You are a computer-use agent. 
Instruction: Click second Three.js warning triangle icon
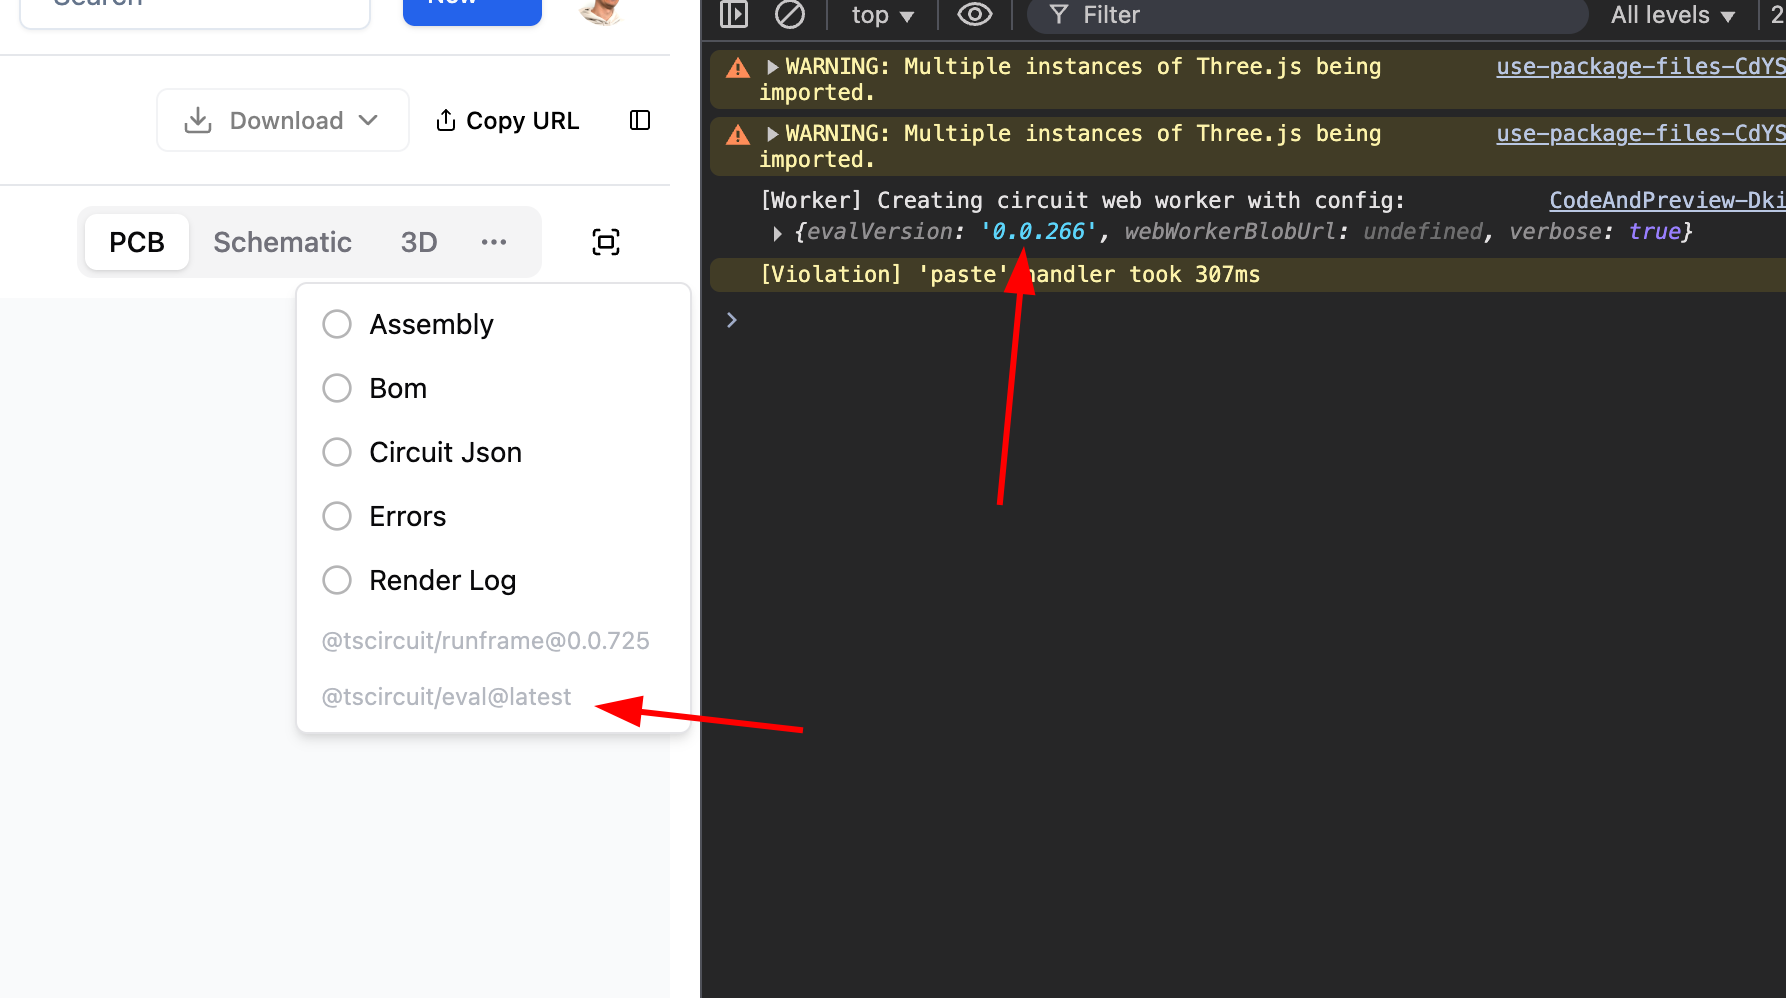pos(738,135)
